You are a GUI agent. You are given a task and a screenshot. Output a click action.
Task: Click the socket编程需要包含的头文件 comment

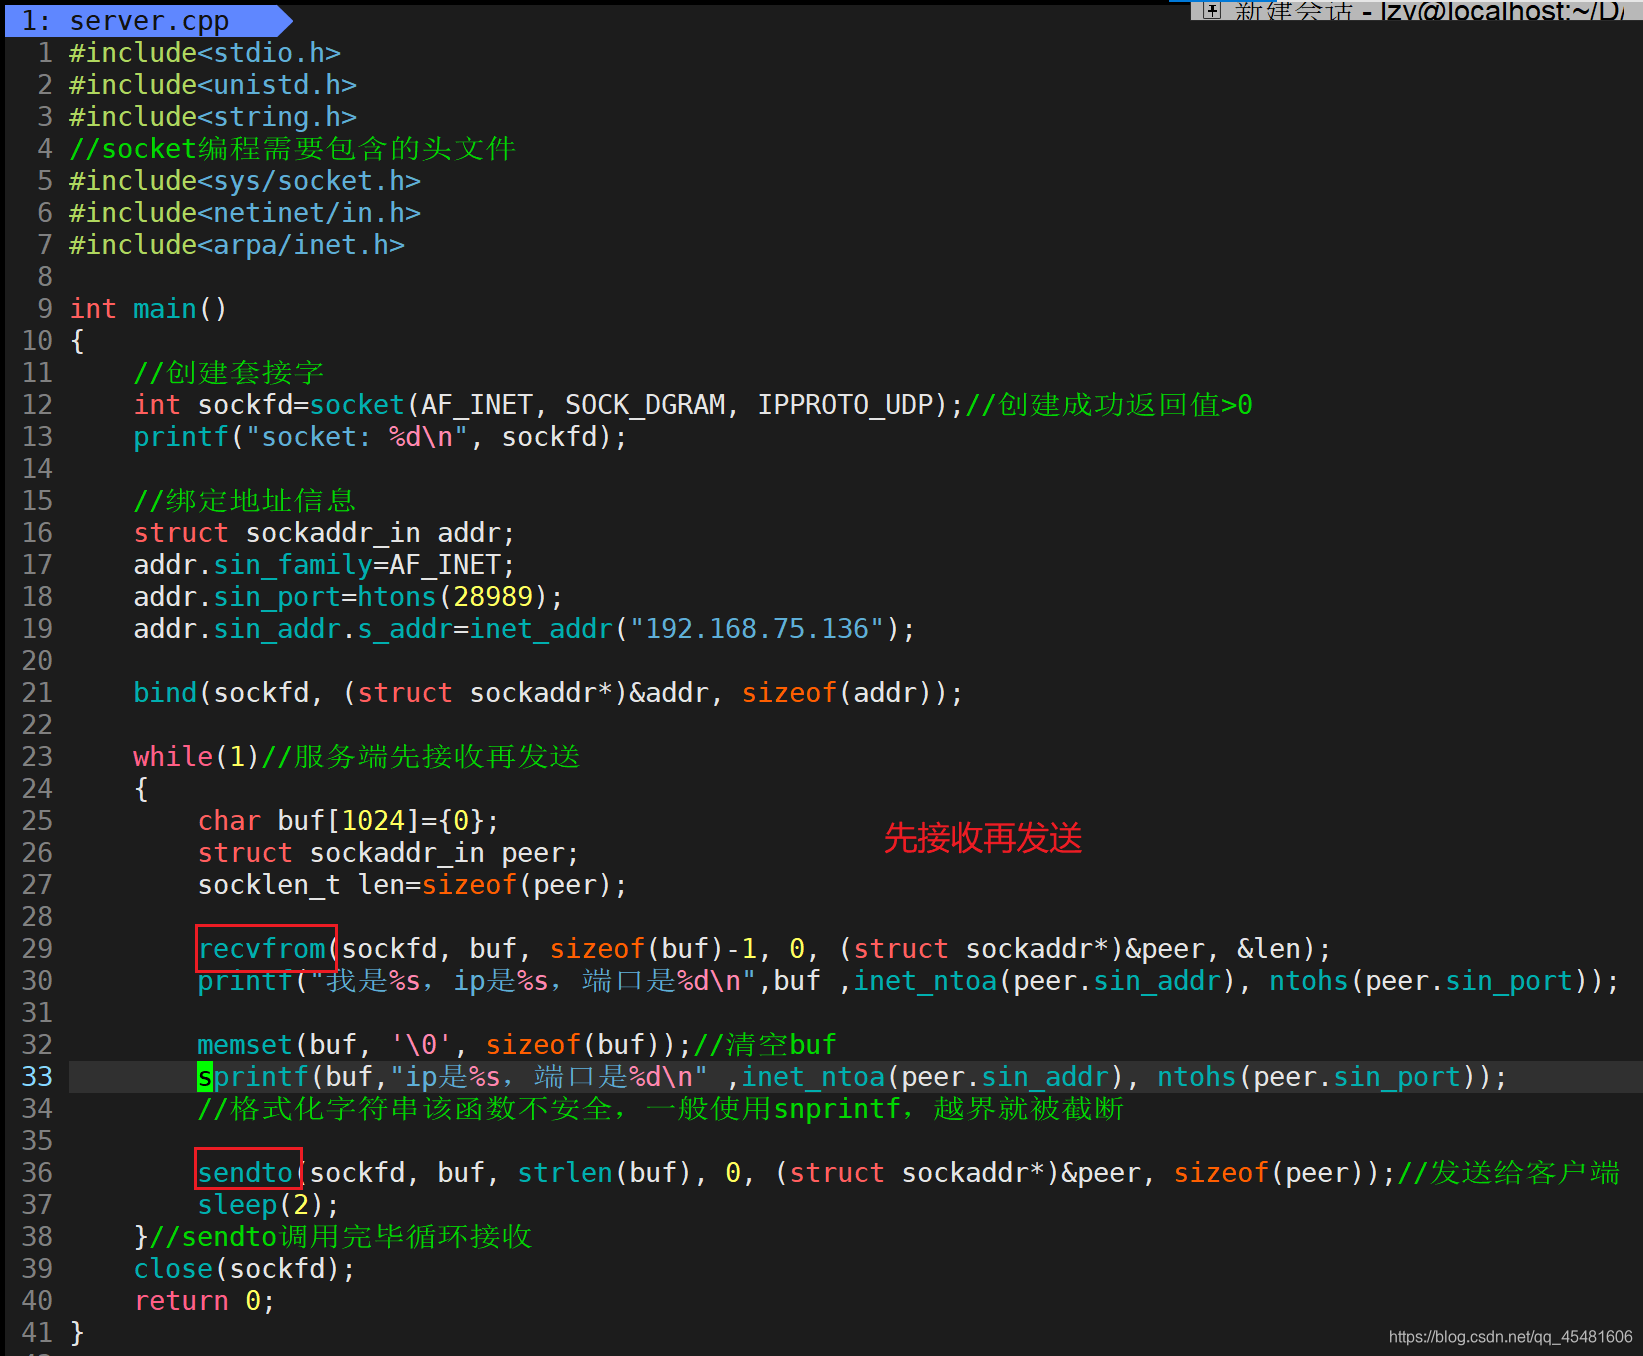pyautogui.click(x=292, y=149)
